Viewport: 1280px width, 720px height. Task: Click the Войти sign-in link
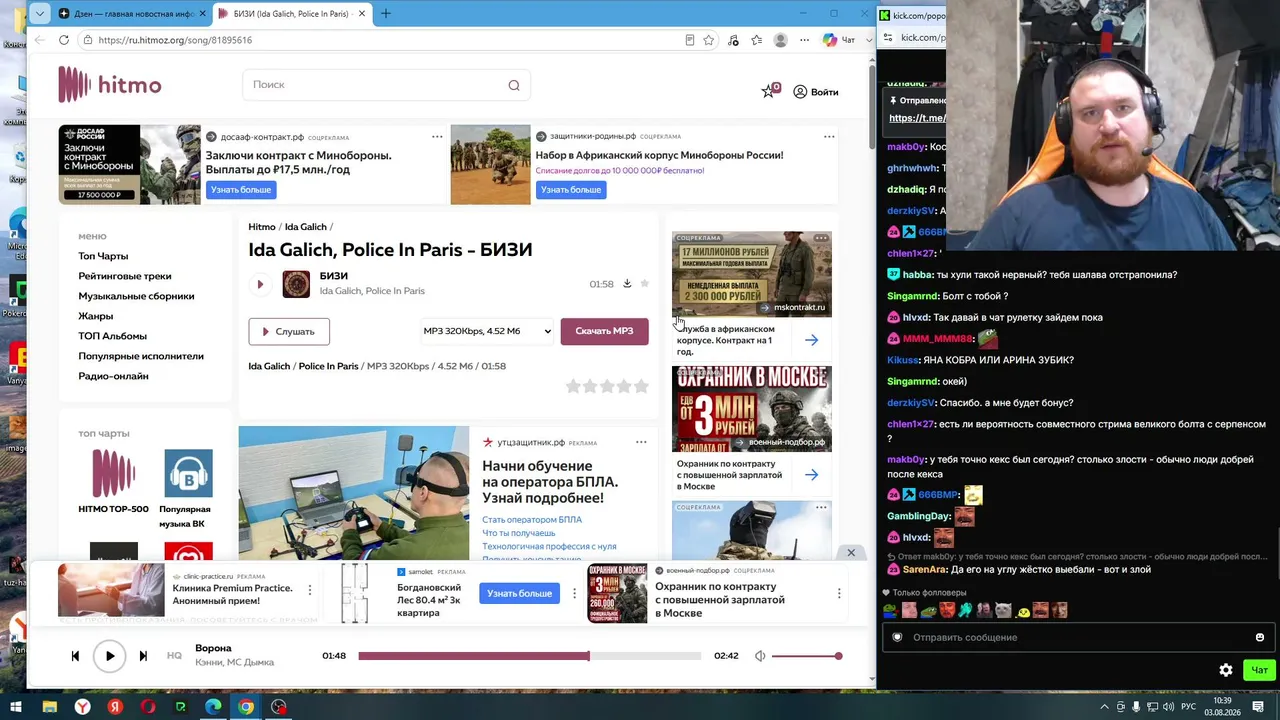(x=816, y=92)
